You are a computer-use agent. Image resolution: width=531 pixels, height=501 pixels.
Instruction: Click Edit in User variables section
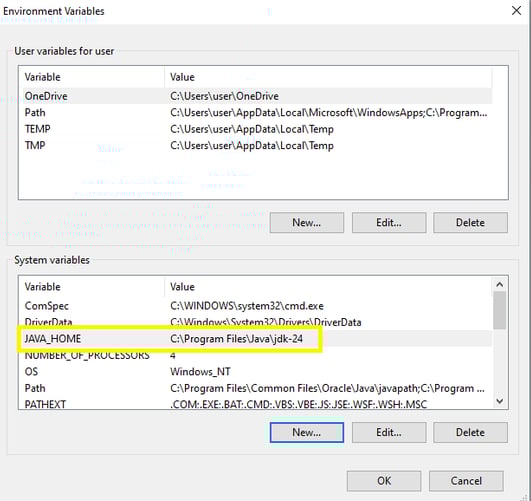click(389, 223)
